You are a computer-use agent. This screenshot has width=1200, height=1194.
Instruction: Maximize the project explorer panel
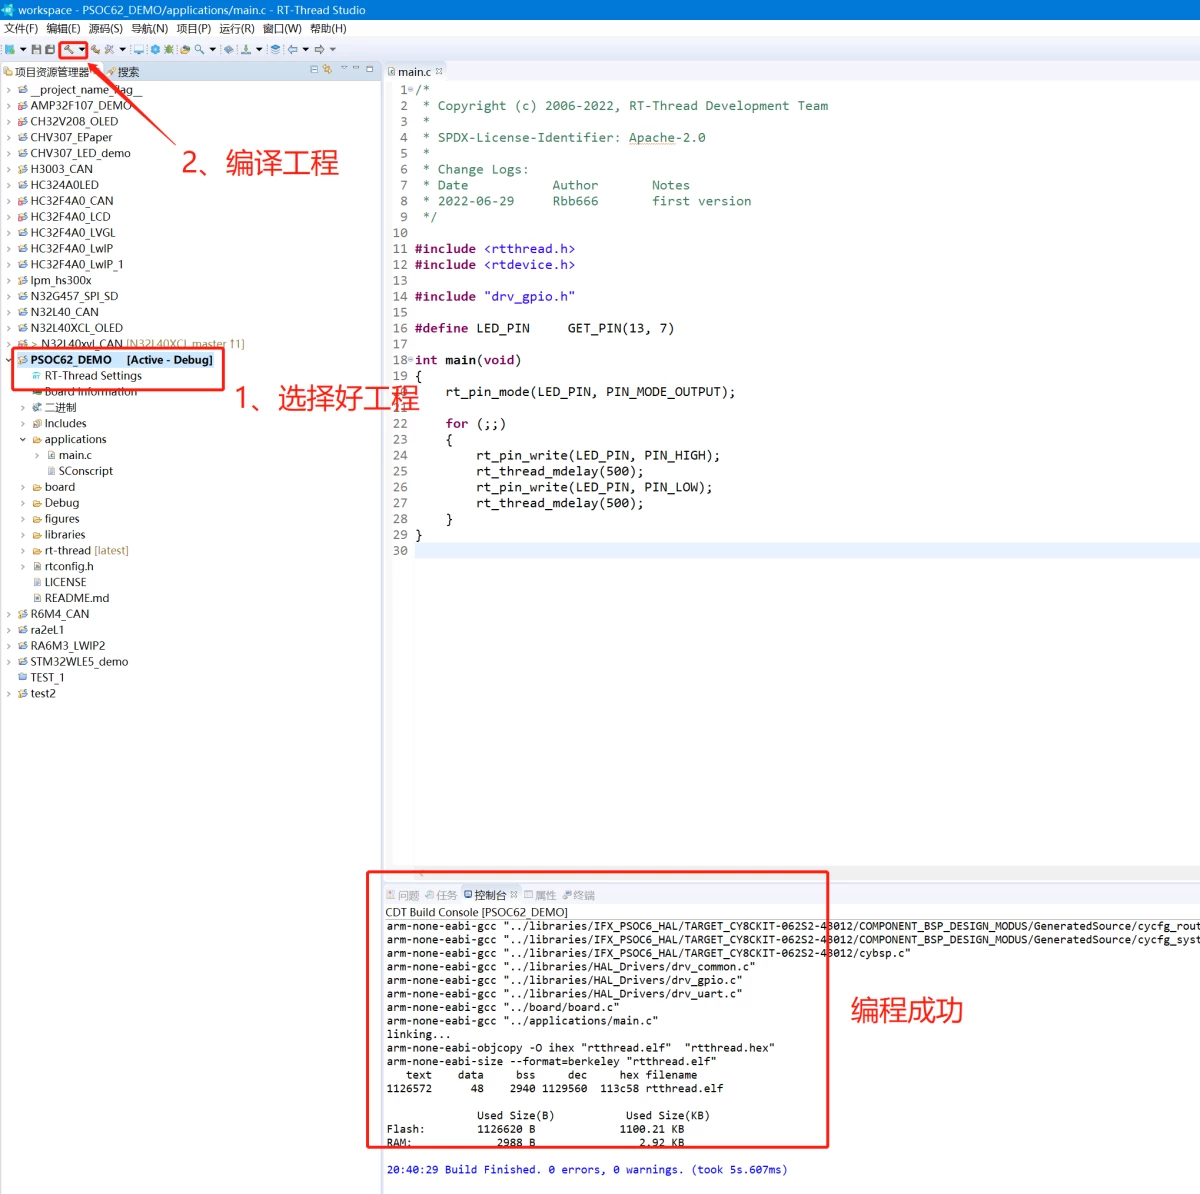coord(369,69)
